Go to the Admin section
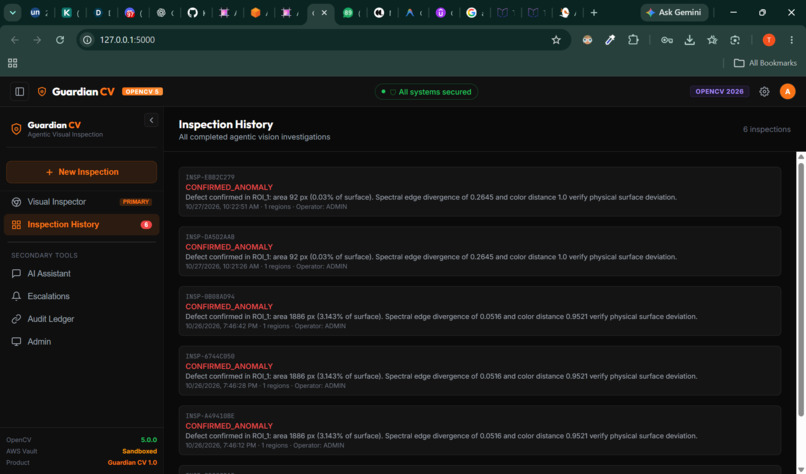The image size is (806, 474). tap(81, 341)
